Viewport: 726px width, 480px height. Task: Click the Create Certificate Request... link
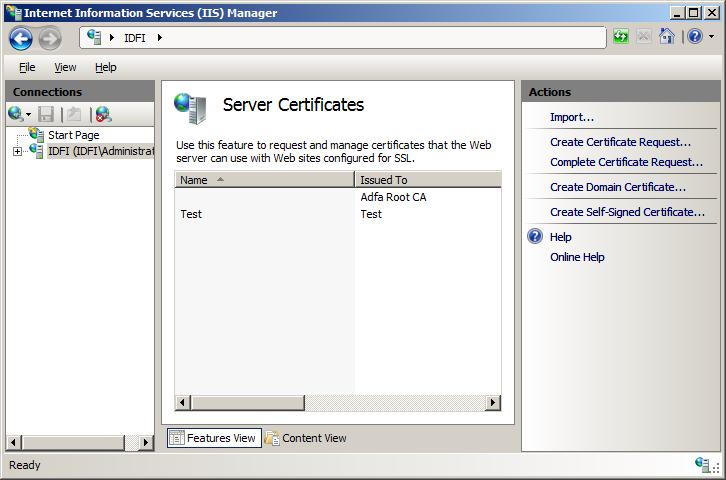620,142
